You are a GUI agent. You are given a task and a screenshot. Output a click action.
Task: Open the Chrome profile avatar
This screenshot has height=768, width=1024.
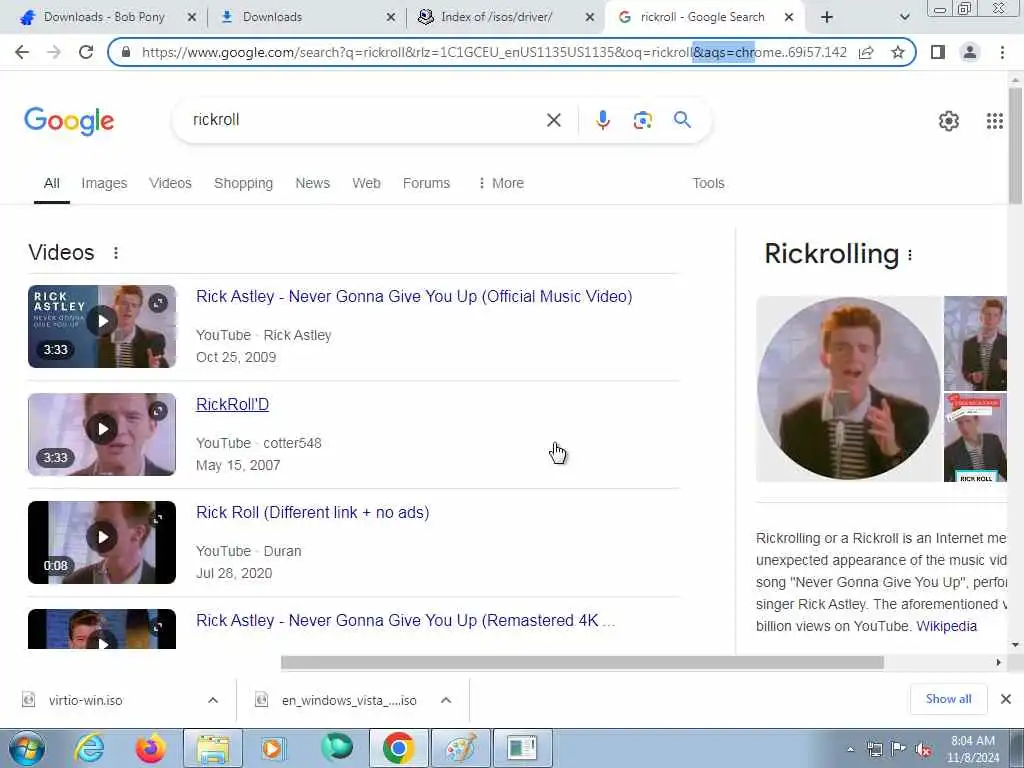pos(970,52)
